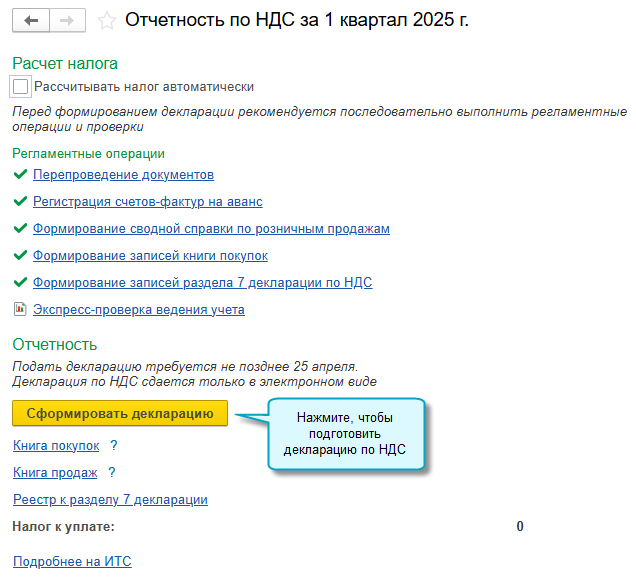Click 'Сформировать декларацию' button

tap(120, 413)
